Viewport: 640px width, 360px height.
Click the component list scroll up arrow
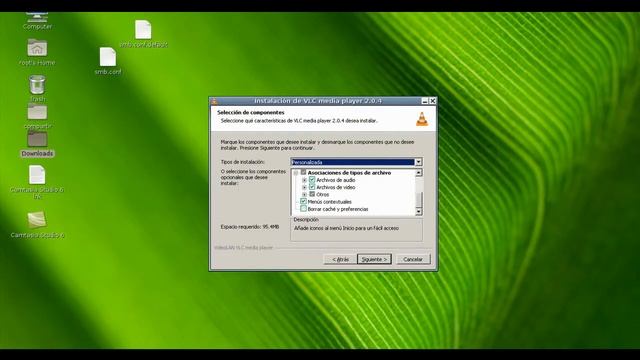[x=418, y=173]
